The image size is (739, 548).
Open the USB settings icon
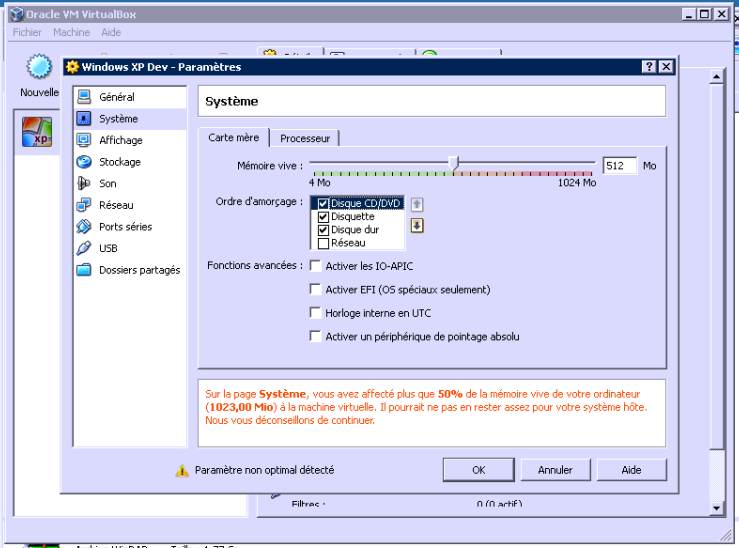84,248
